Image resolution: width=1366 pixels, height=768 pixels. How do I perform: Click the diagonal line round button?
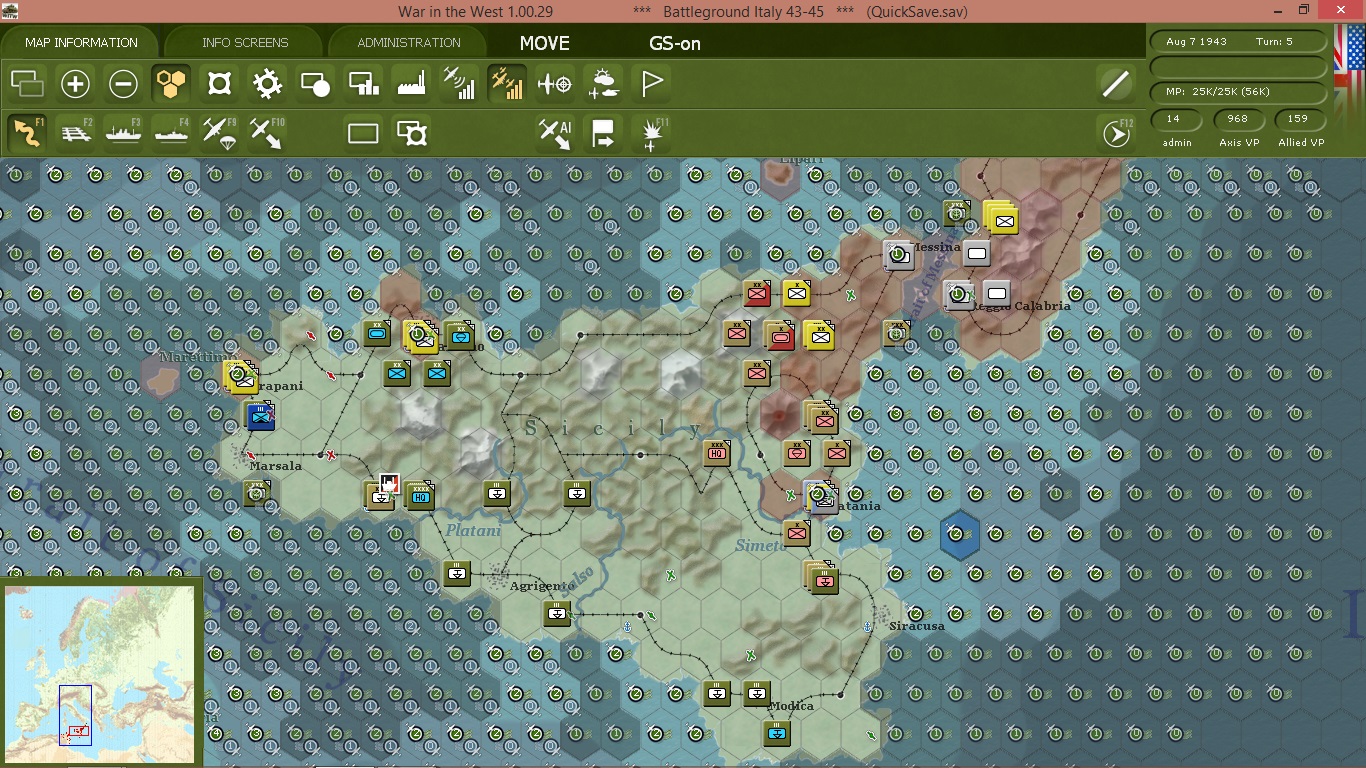[x=1115, y=84]
